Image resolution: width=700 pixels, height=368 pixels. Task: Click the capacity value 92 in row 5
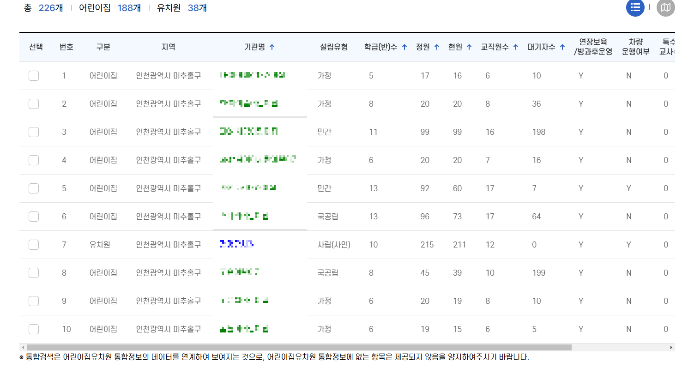(x=425, y=188)
